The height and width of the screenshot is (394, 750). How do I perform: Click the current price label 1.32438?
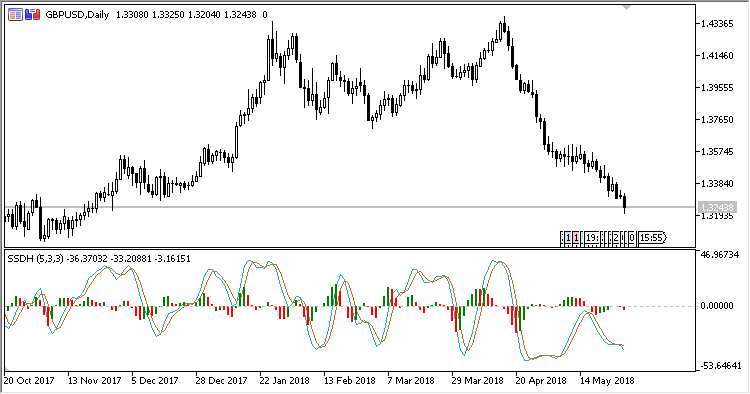click(717, 208)
